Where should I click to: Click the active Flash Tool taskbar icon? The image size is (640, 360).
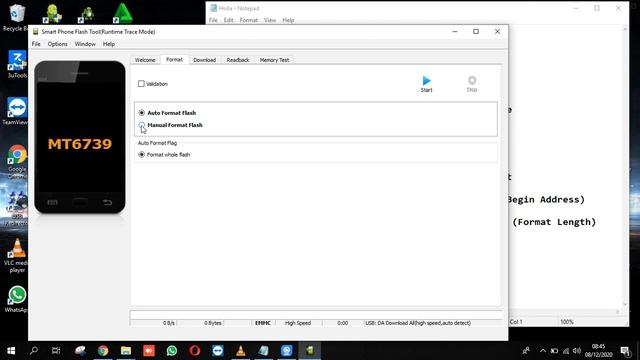tap(310, 351)
